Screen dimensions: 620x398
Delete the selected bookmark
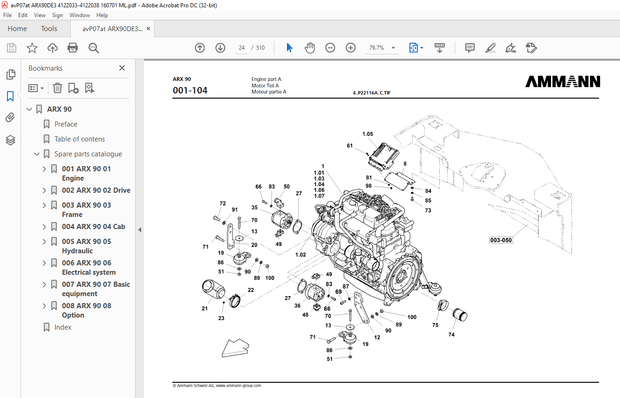coord(57,88)
